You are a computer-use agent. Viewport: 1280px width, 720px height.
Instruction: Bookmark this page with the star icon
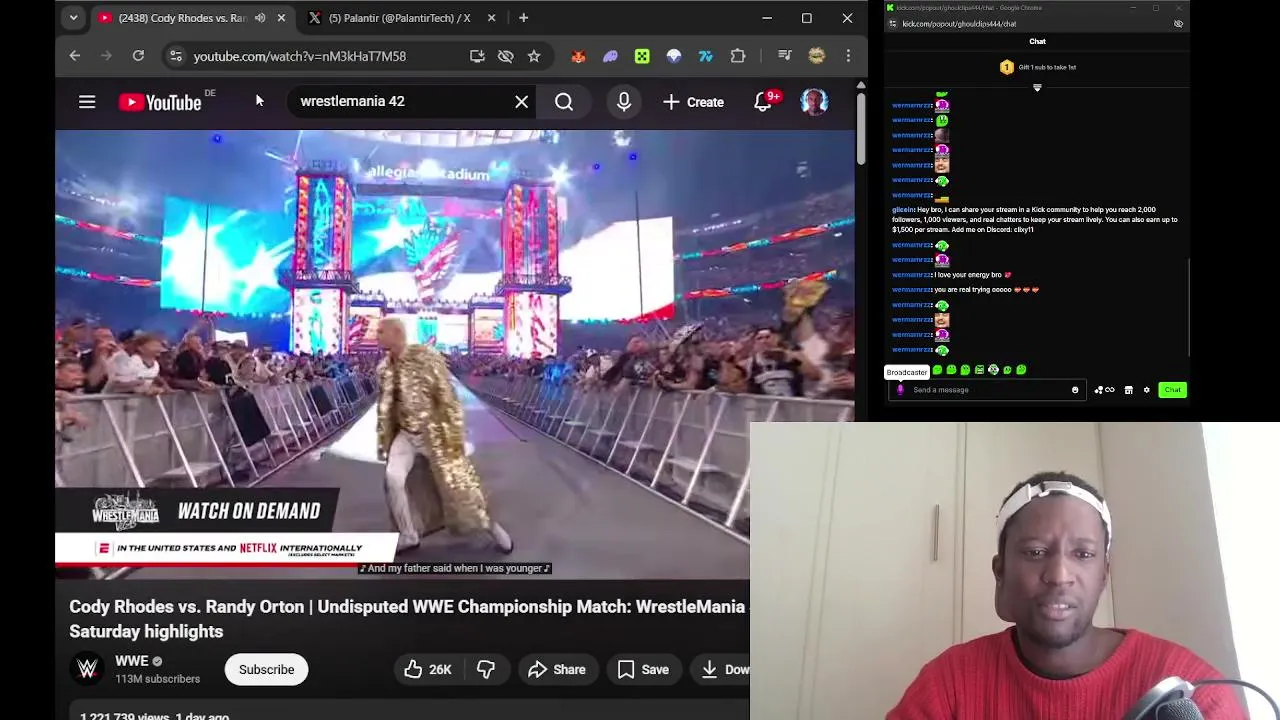[x=534, y=56]
